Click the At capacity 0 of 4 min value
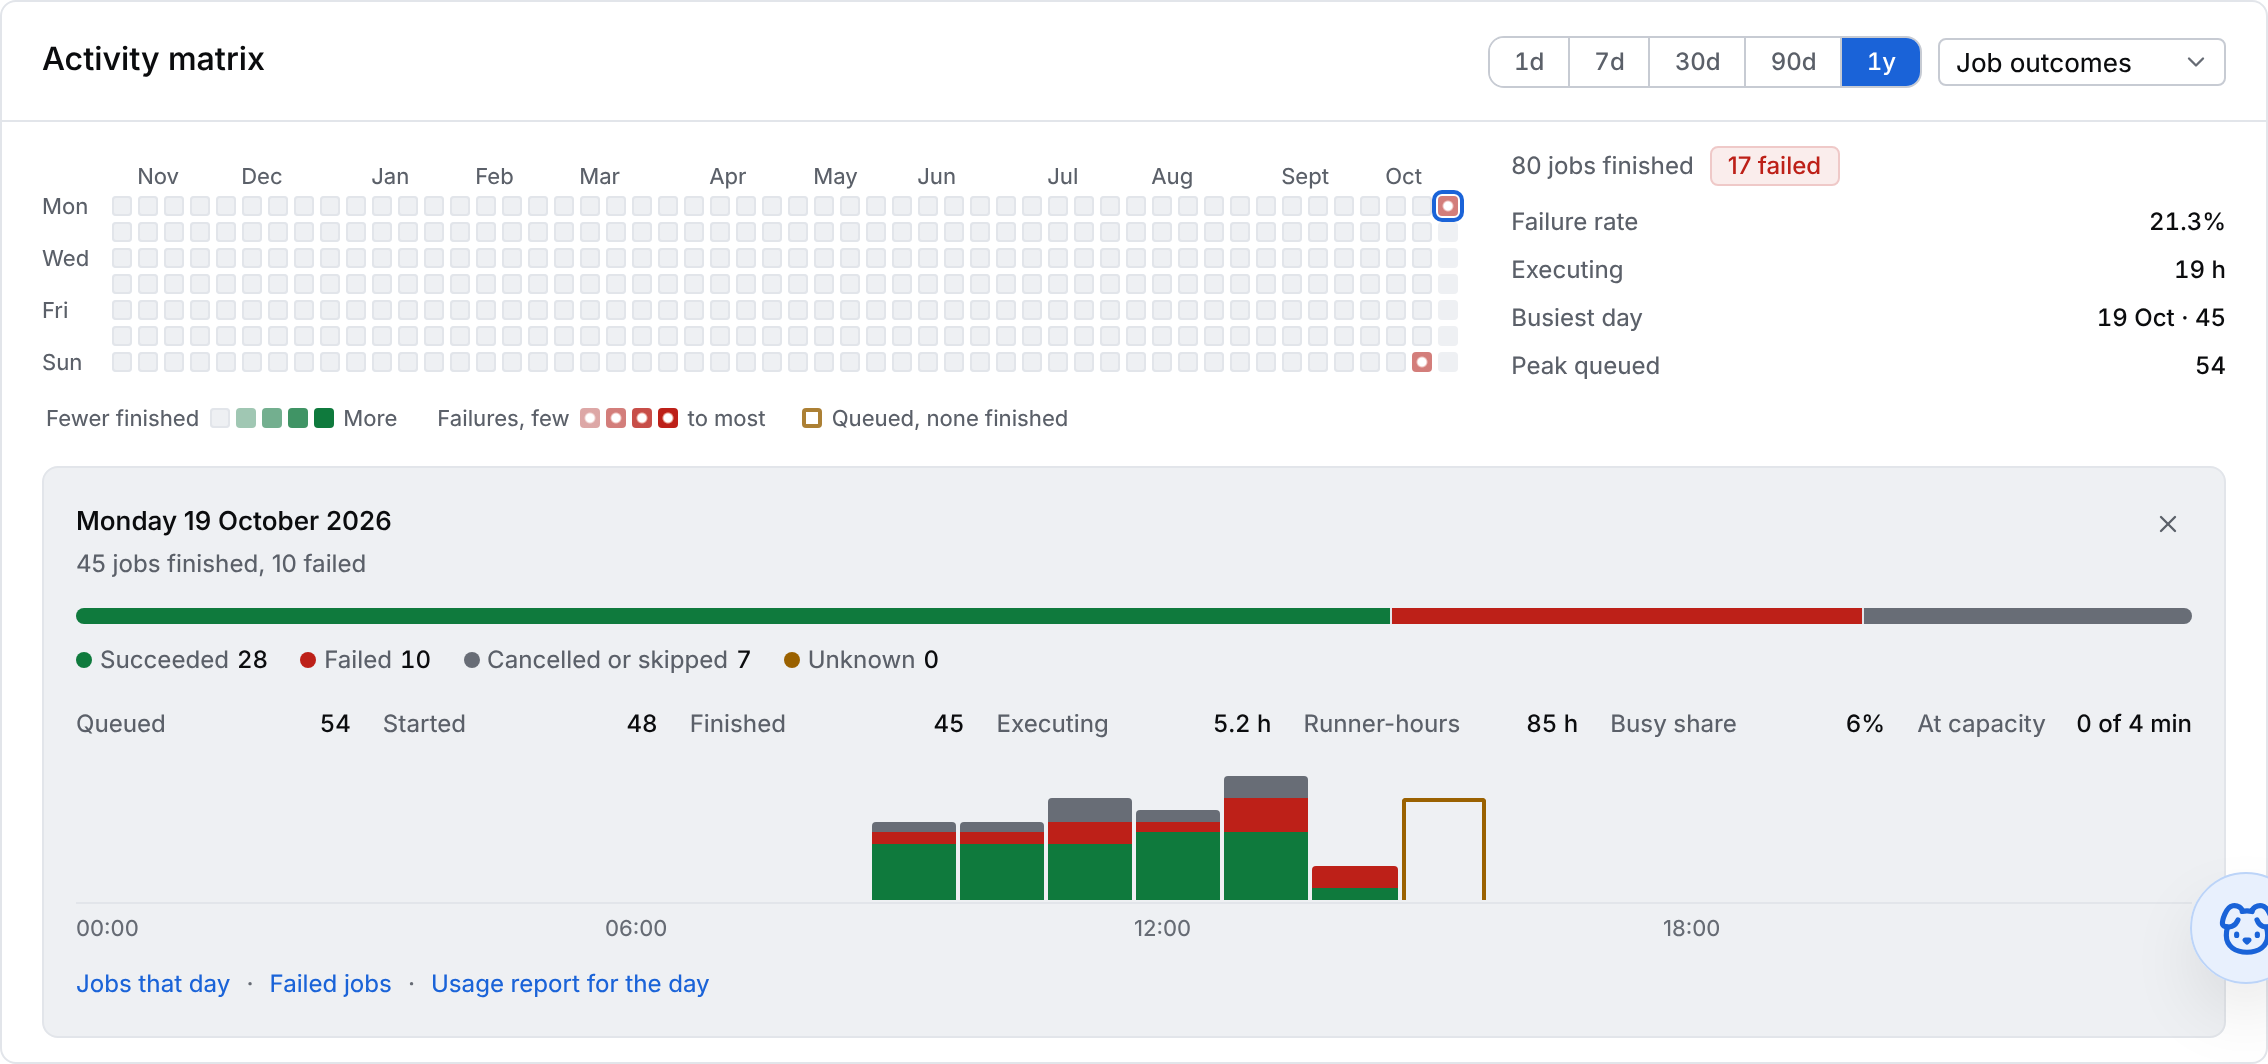The width and height of the screenshot is (2268, 1064). click(x=2134, y=724)
